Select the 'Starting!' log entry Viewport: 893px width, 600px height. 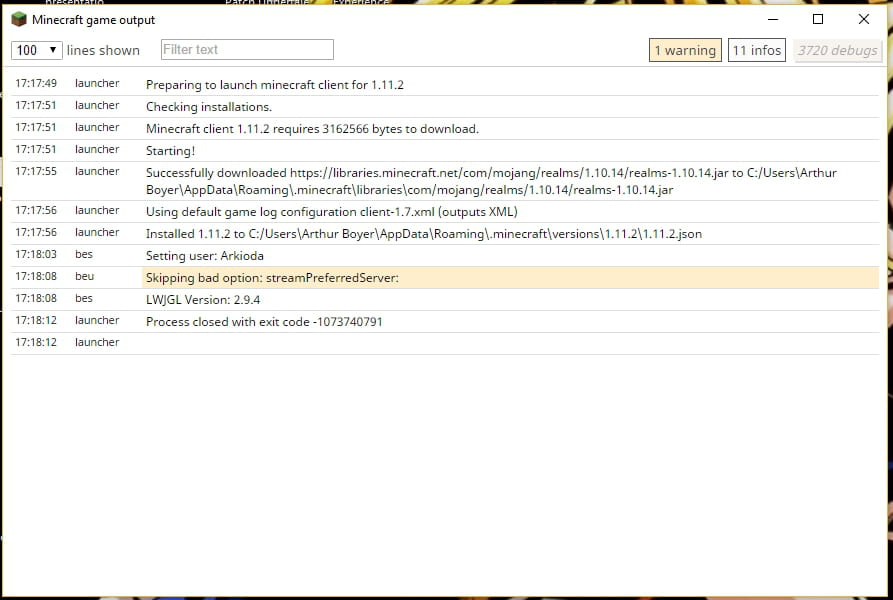pos(445,151)
